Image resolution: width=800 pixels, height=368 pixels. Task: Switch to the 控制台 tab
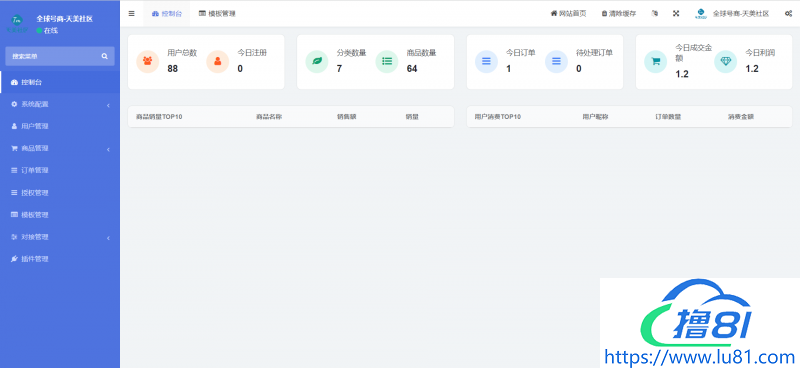(166, 14)
